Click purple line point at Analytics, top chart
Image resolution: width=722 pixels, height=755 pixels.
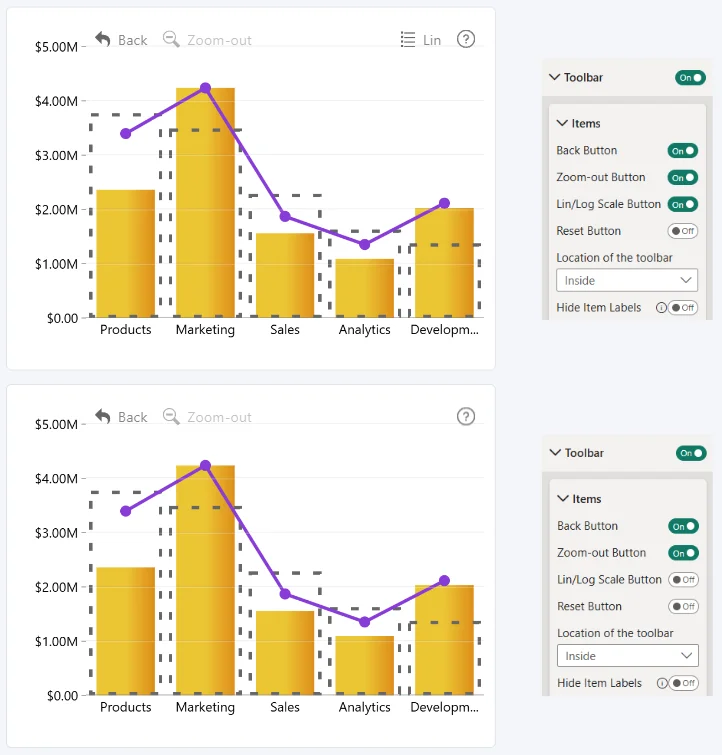point(365,245)
